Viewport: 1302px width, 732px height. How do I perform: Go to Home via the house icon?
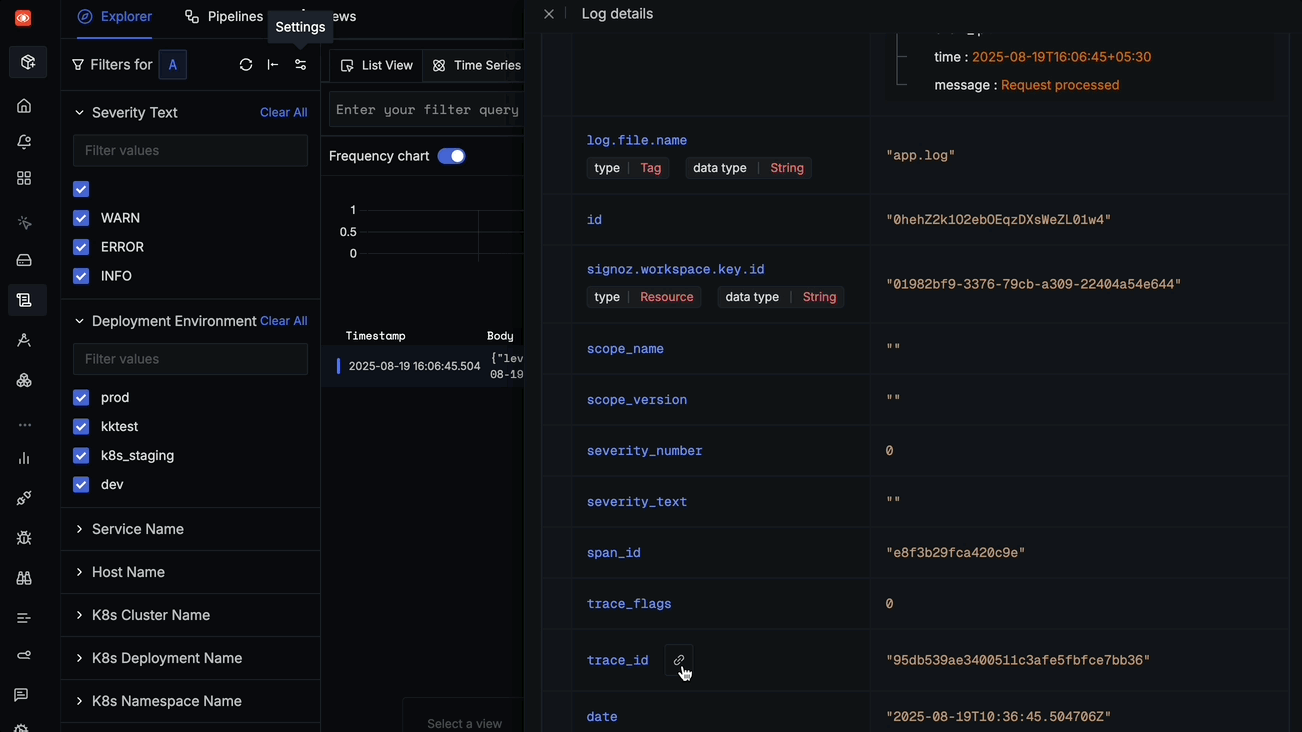click(x=24, y=106)
